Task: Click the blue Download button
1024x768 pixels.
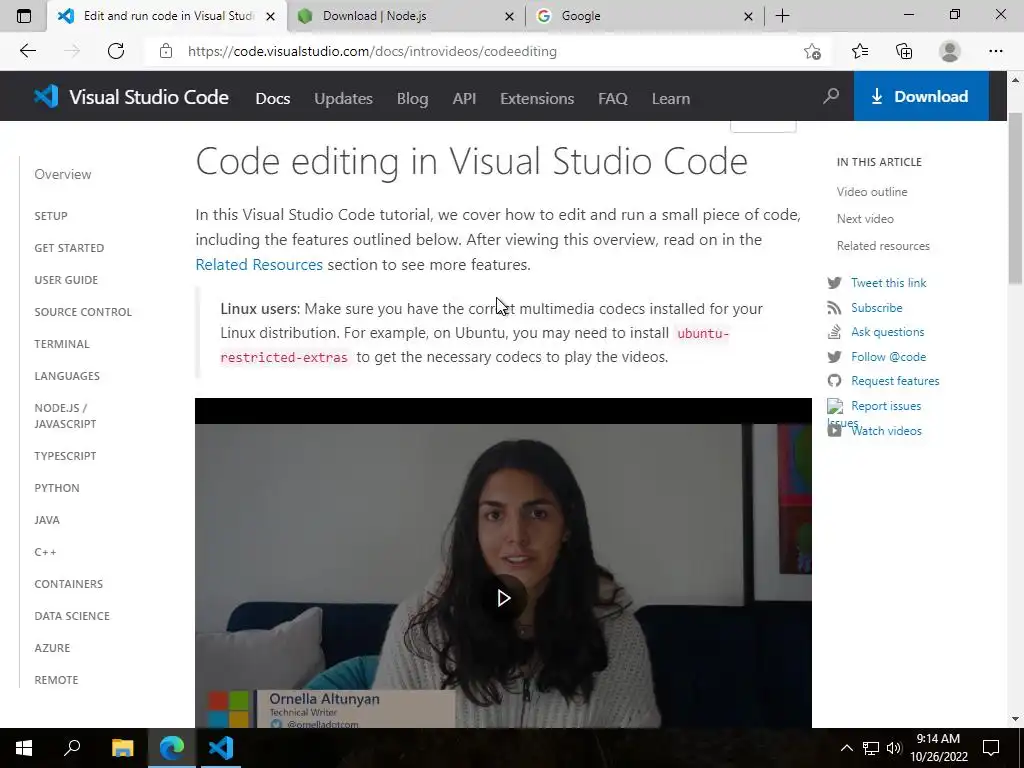Action: tap(921, 97)
